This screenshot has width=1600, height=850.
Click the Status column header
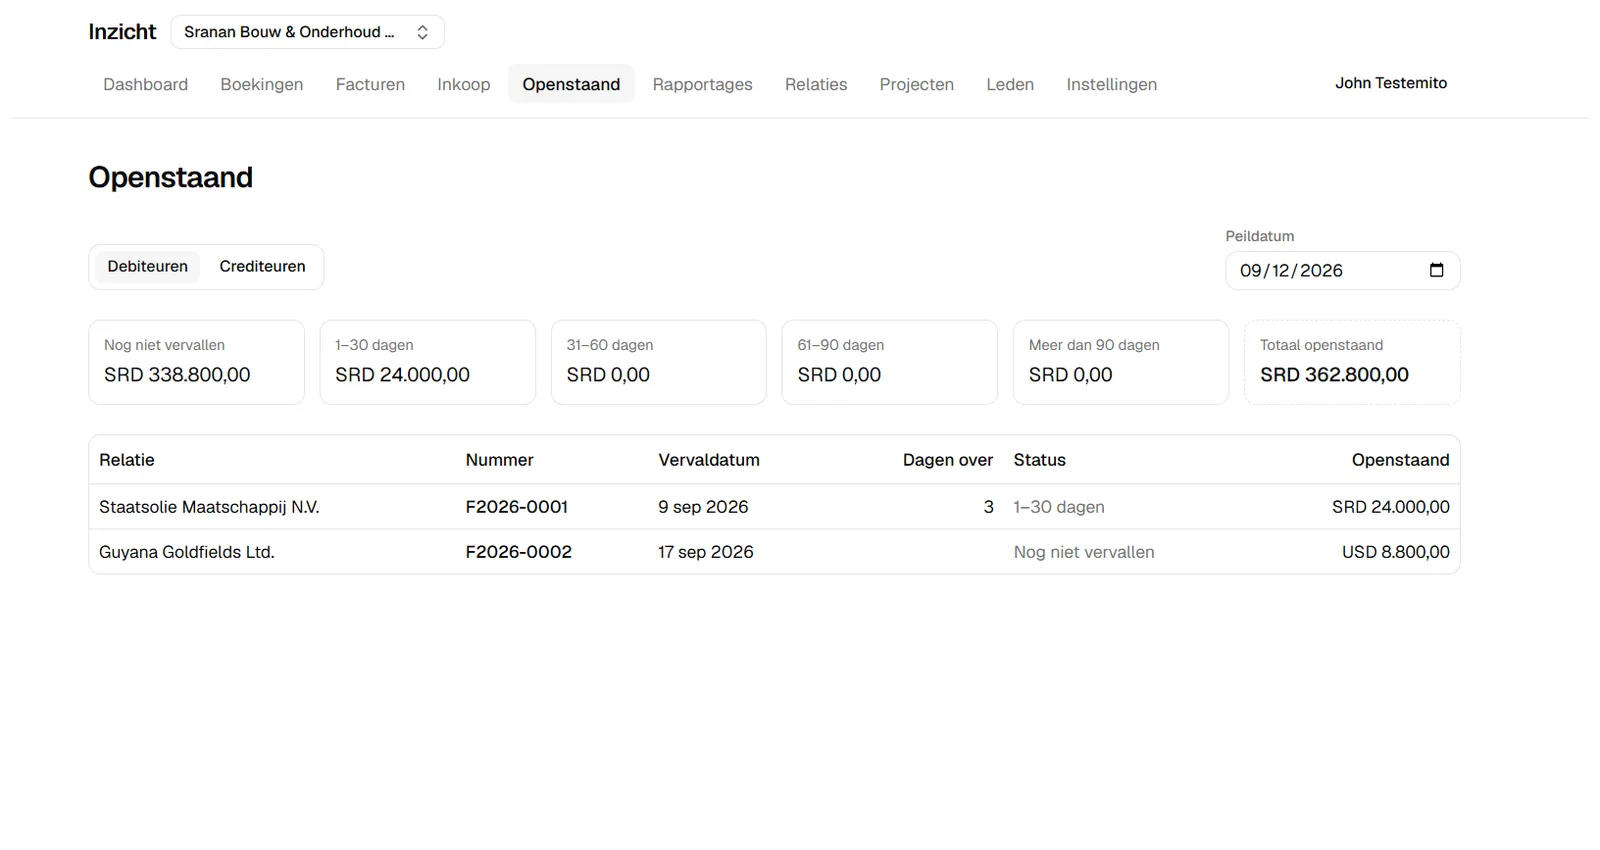tap(1040, 460)
